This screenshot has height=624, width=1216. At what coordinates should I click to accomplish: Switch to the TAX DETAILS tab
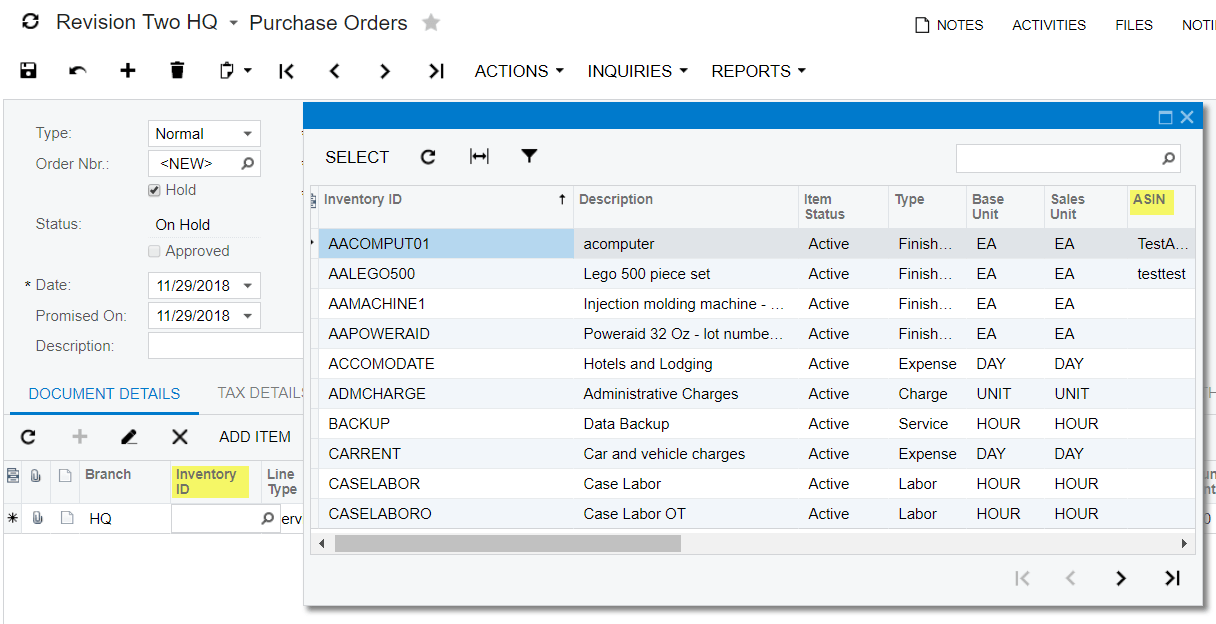261,393
